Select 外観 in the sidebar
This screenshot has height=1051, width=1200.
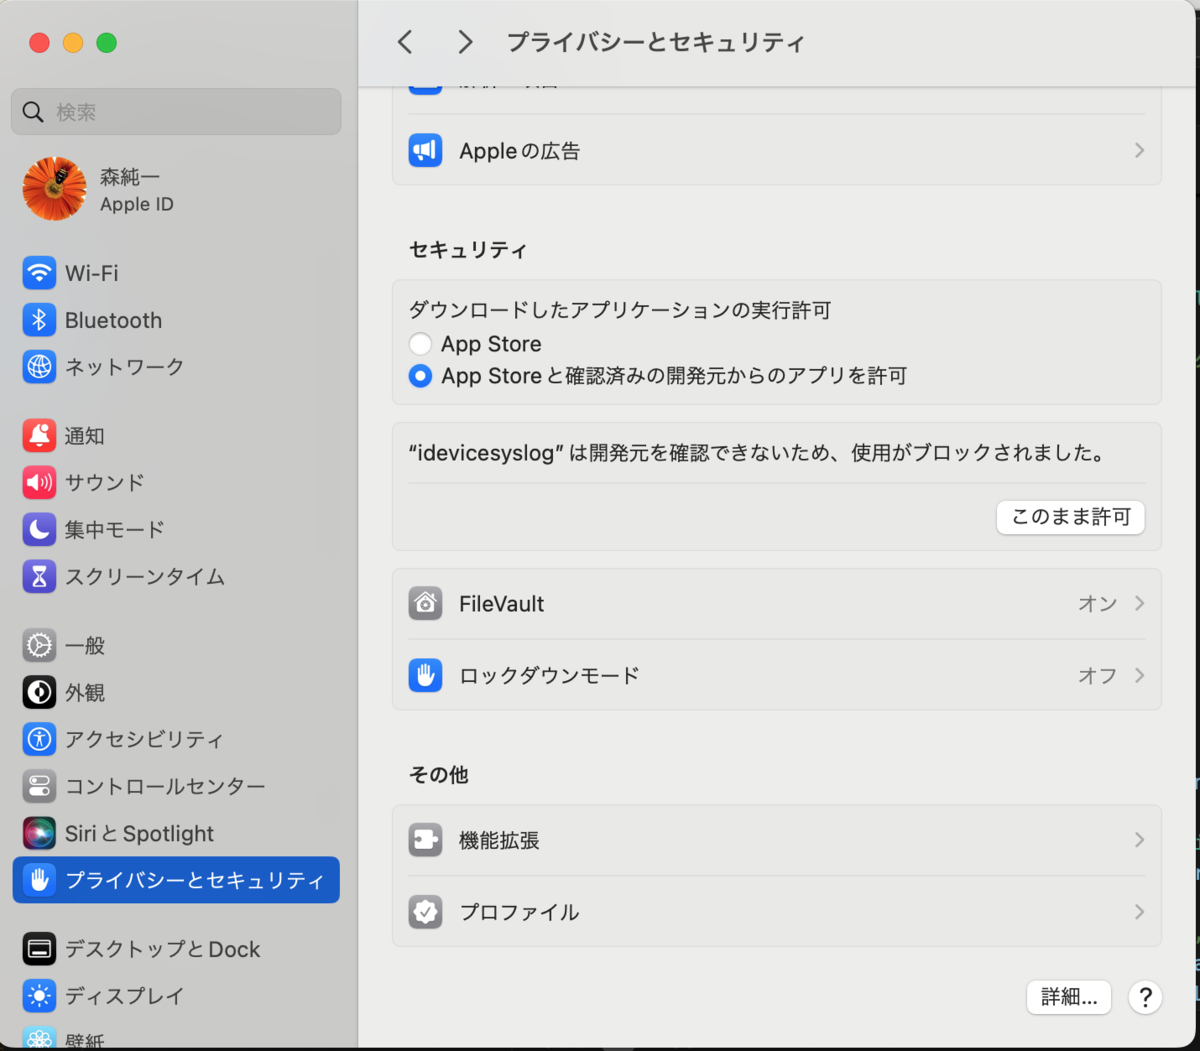point(176,693)
